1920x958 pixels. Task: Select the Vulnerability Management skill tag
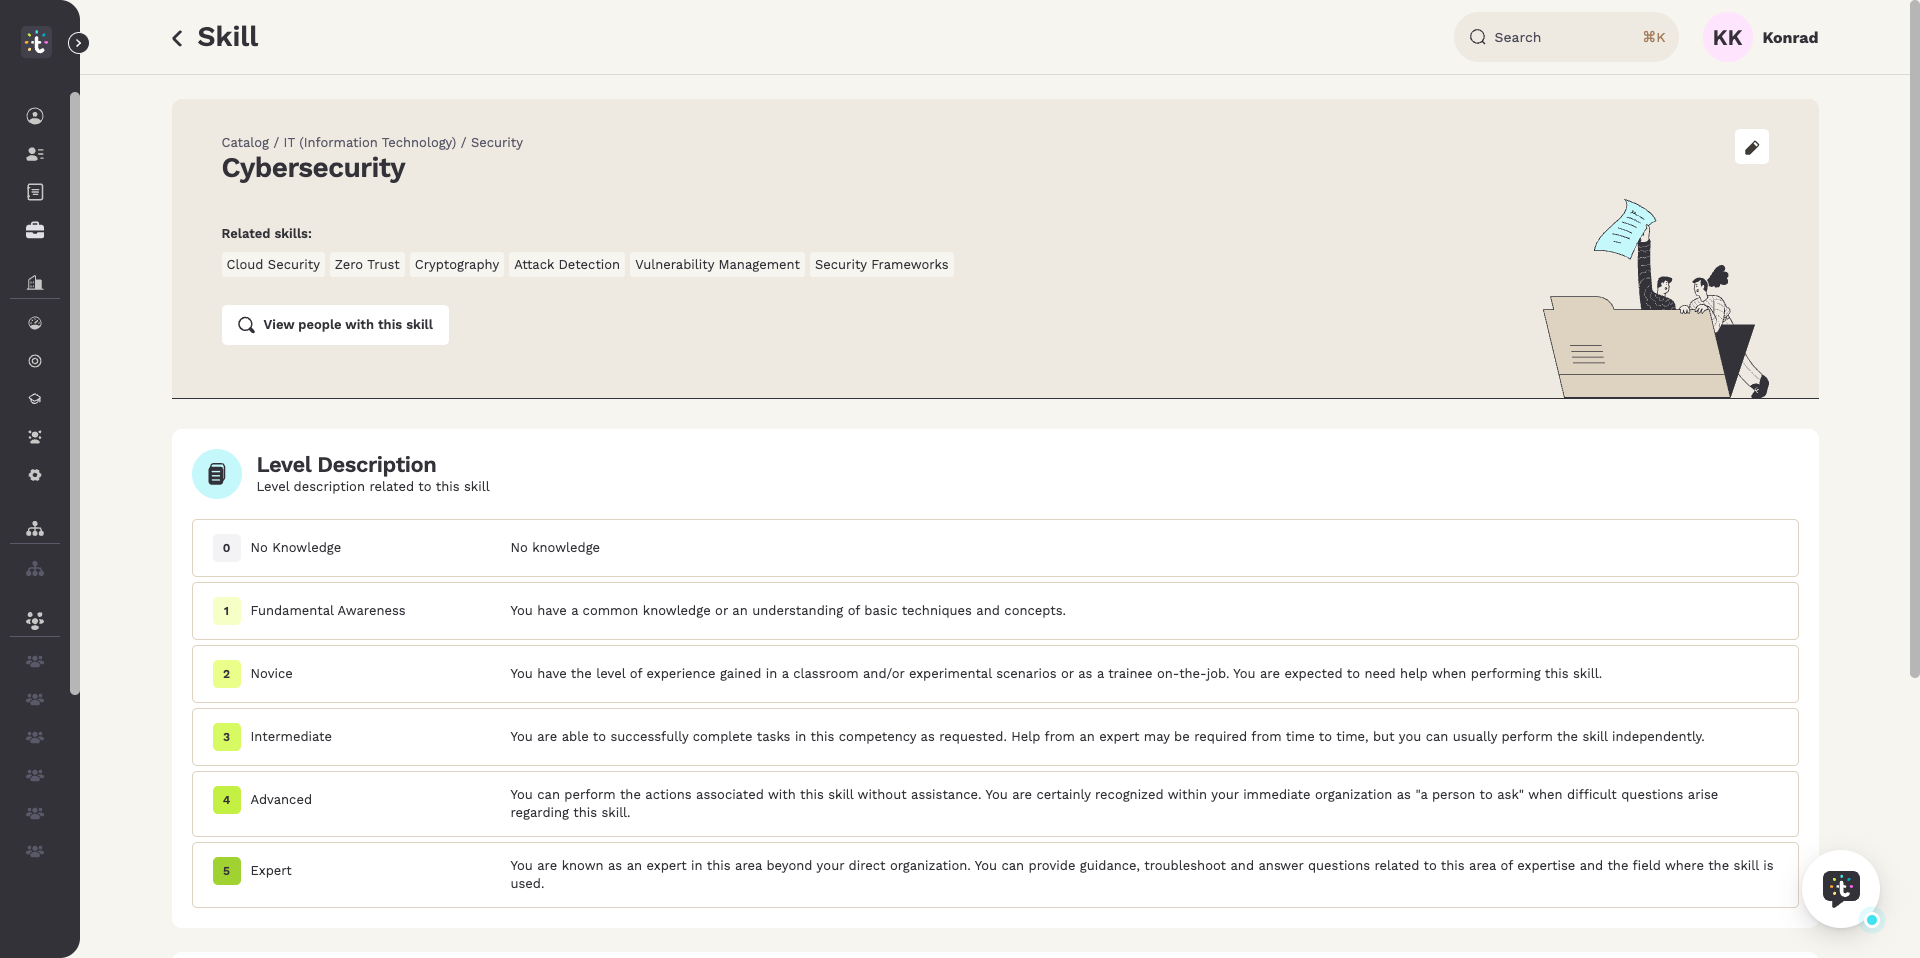717,265
